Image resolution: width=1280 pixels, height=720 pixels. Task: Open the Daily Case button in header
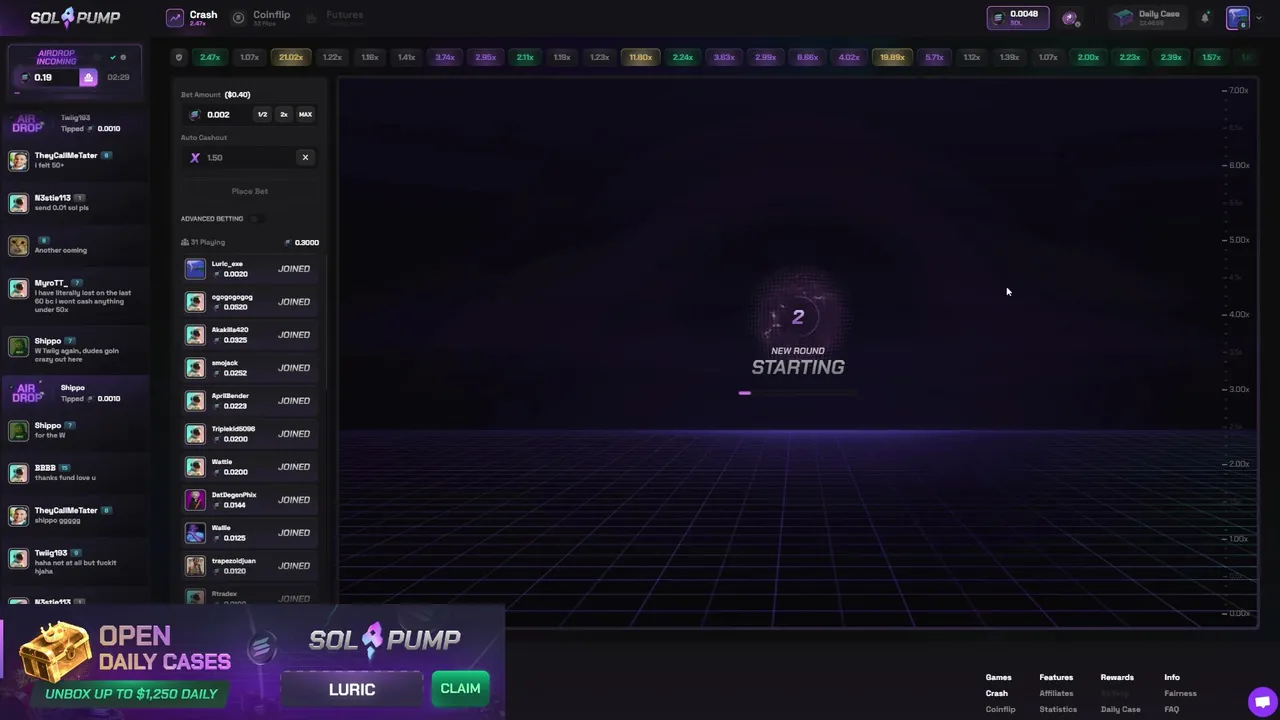pyautogui.click(x=1148, y=17)
